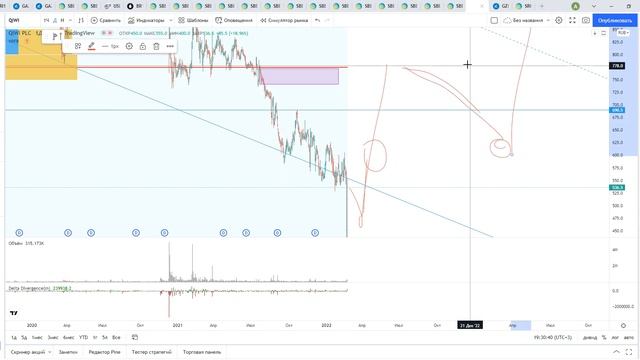Open the Торговая панель tab
The height and width of the screenshot is (360, 640).
click(x=202, y=352)
